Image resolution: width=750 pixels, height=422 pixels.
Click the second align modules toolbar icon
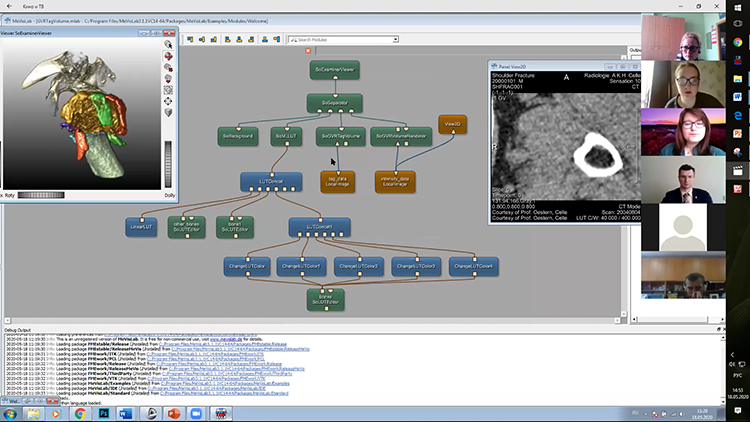pyautogui.click(x=202, y=39)
